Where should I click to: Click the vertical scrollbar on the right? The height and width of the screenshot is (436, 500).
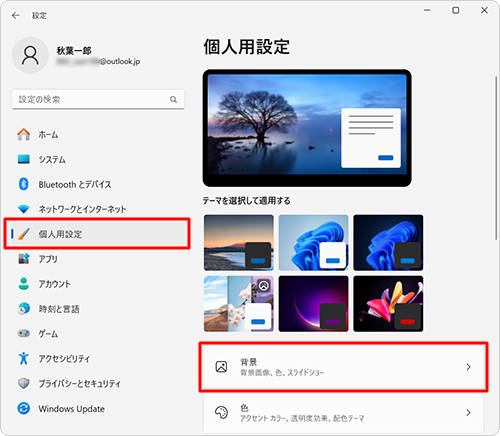(x=496, y=157)
